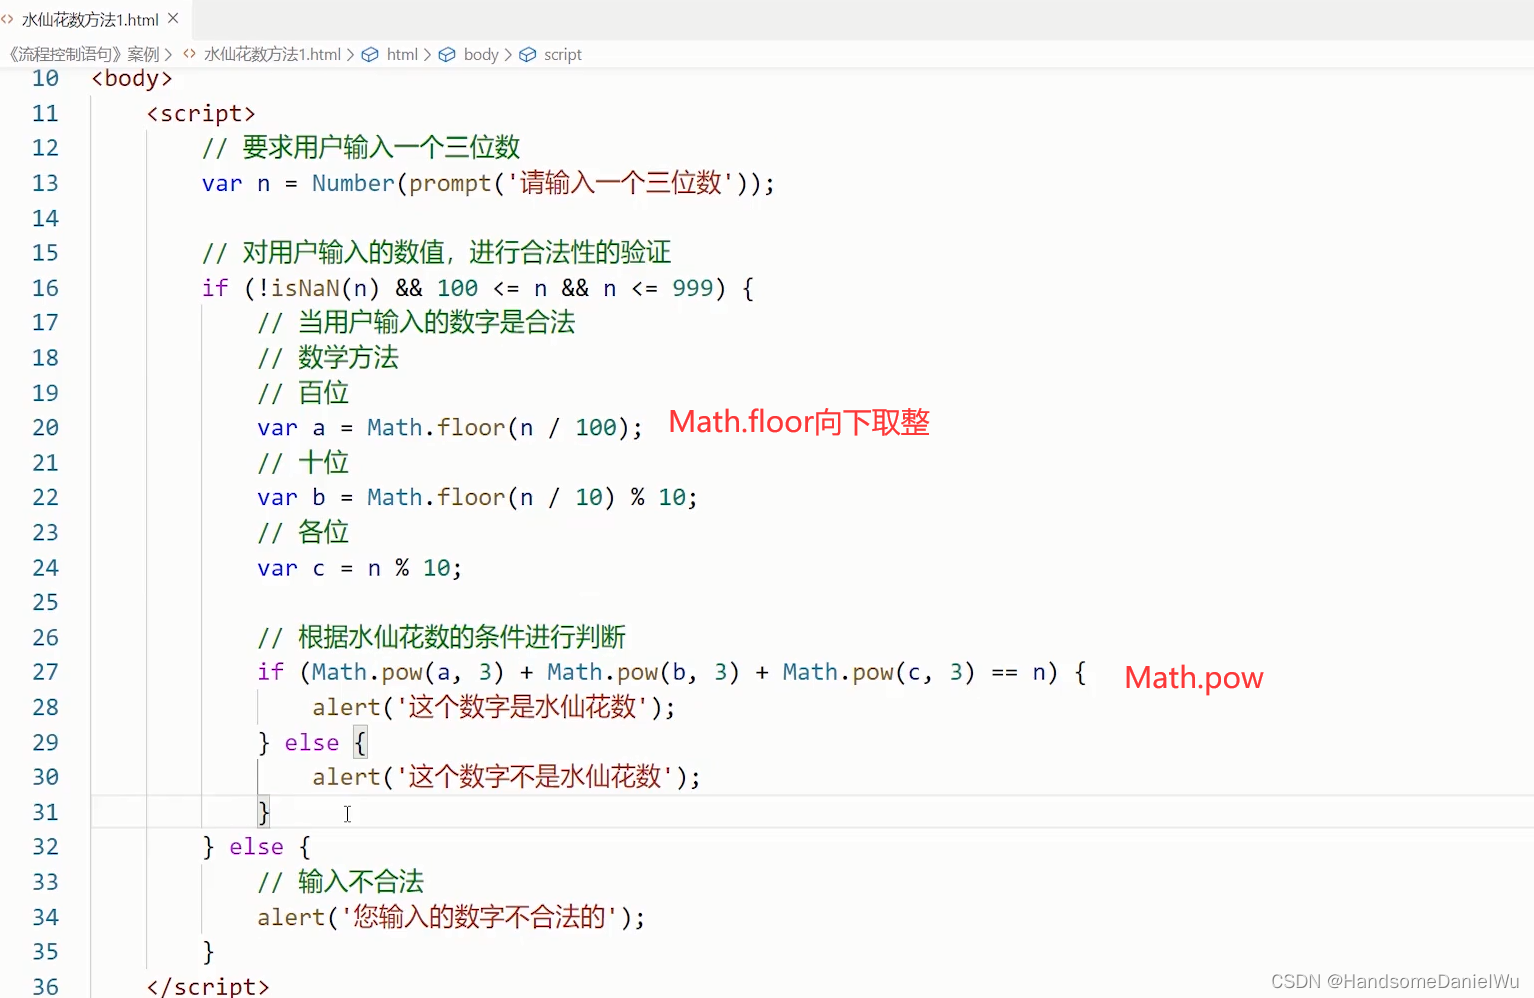Click isNaN in the if condition
This screenshot has height=998, width=1534.
pos(305,288)
